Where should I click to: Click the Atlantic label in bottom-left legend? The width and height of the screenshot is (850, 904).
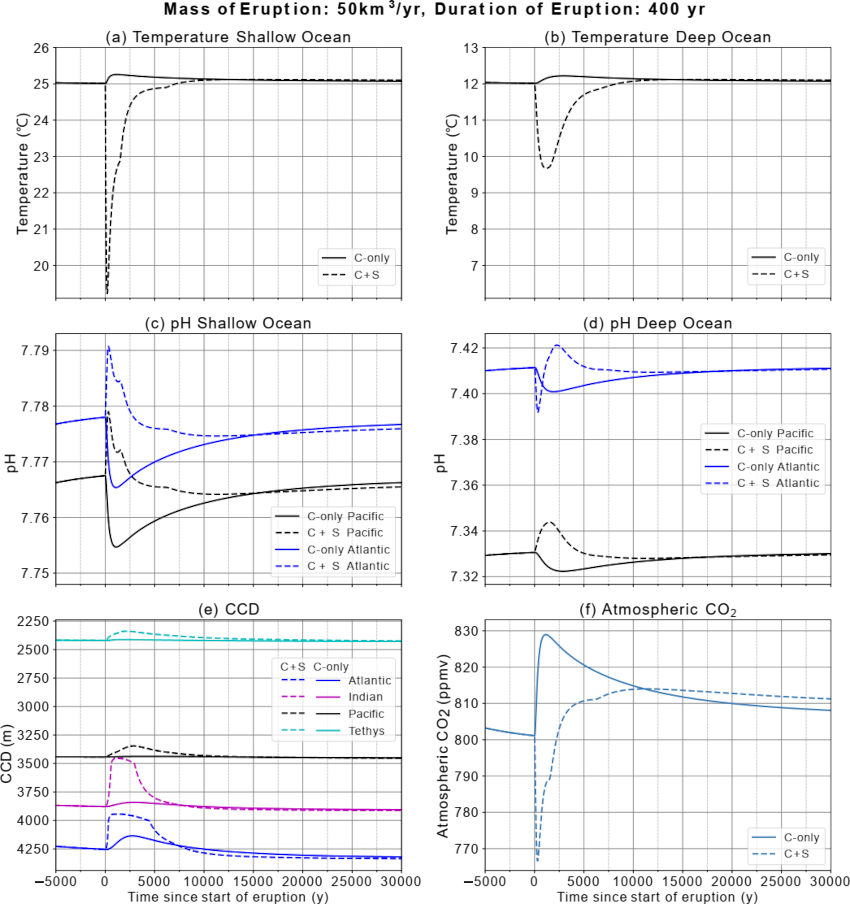370,681
